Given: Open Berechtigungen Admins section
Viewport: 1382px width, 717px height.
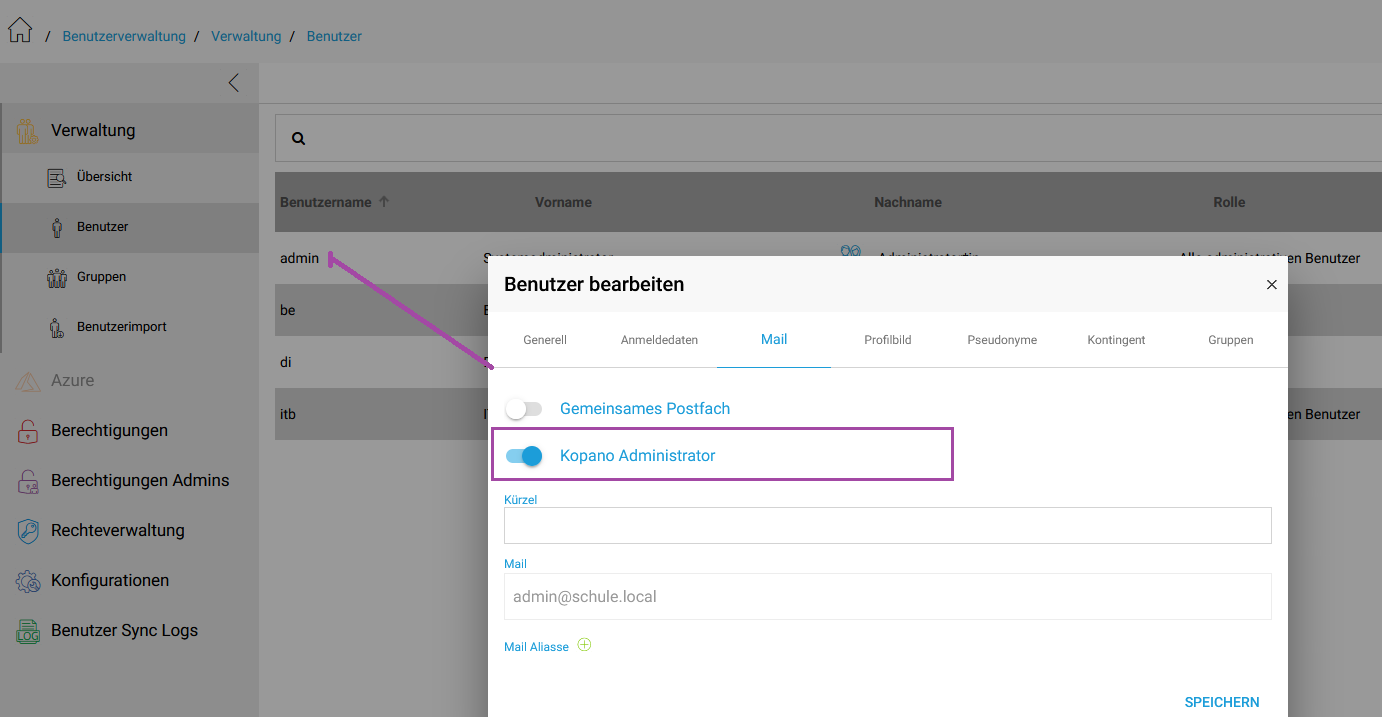Looking at the screenshot, I should click(x=139, y=481).
